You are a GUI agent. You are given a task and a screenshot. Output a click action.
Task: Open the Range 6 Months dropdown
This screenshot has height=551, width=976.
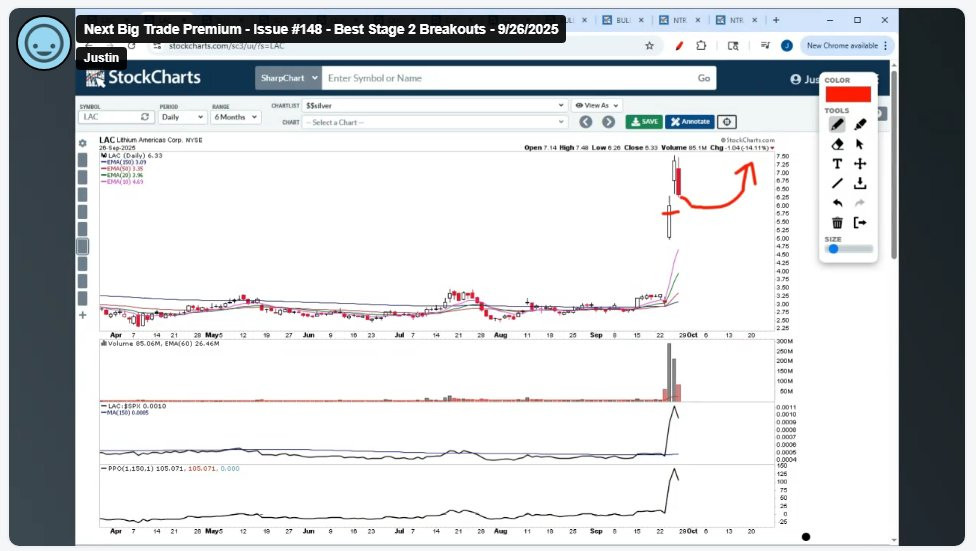pyautogui.click(x=235, y=117)
